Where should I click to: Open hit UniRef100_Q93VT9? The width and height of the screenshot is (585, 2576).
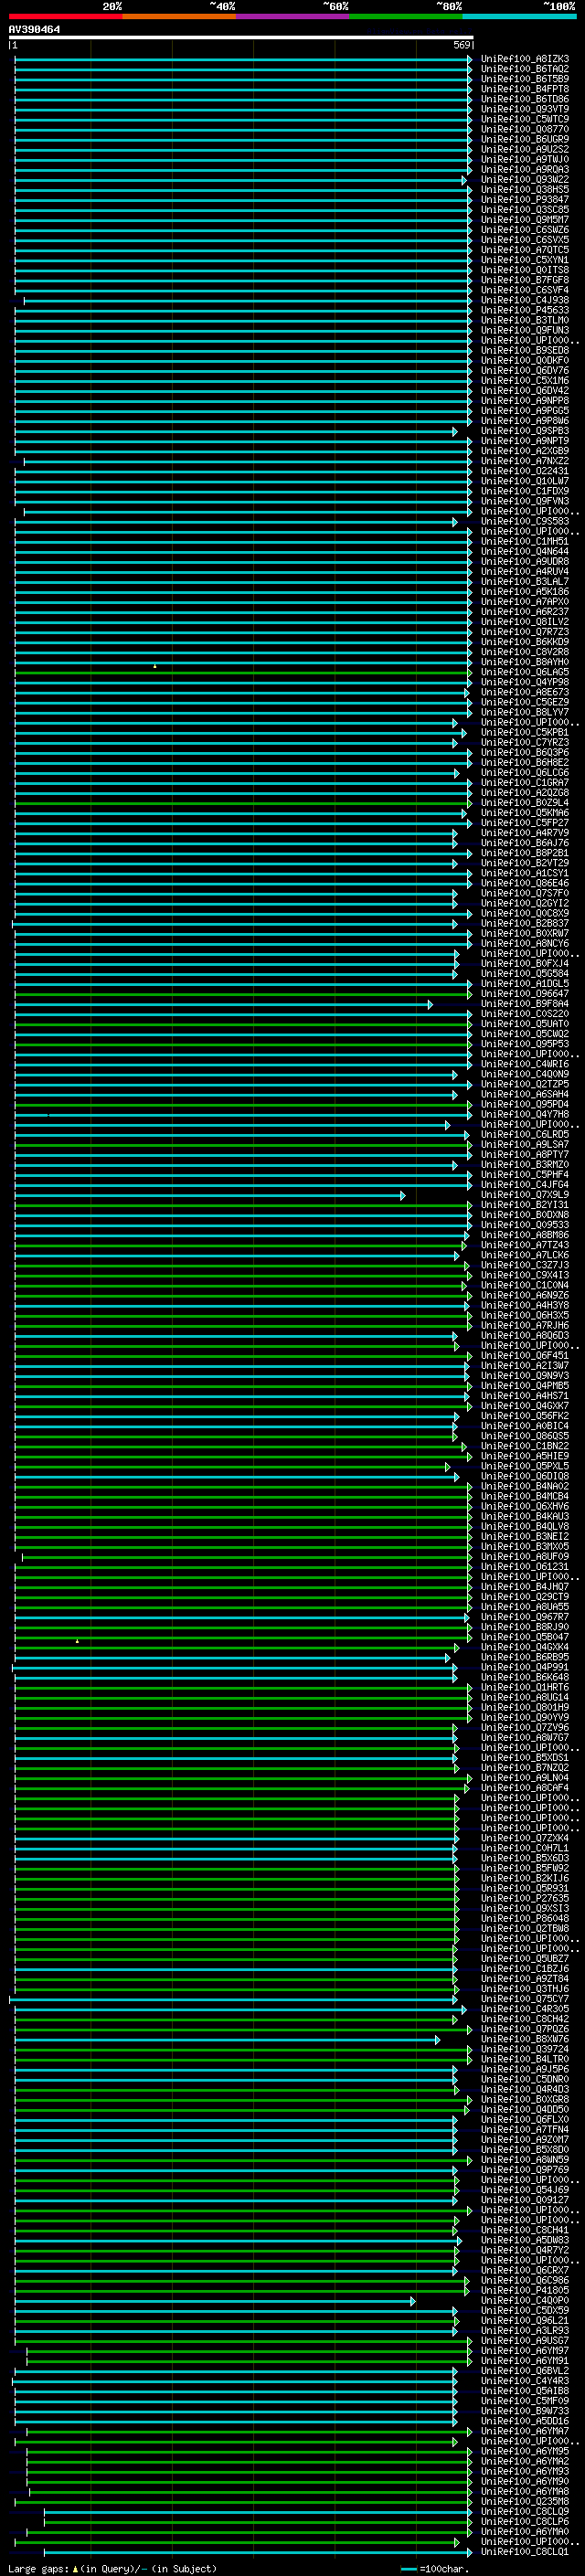point(525,109)
